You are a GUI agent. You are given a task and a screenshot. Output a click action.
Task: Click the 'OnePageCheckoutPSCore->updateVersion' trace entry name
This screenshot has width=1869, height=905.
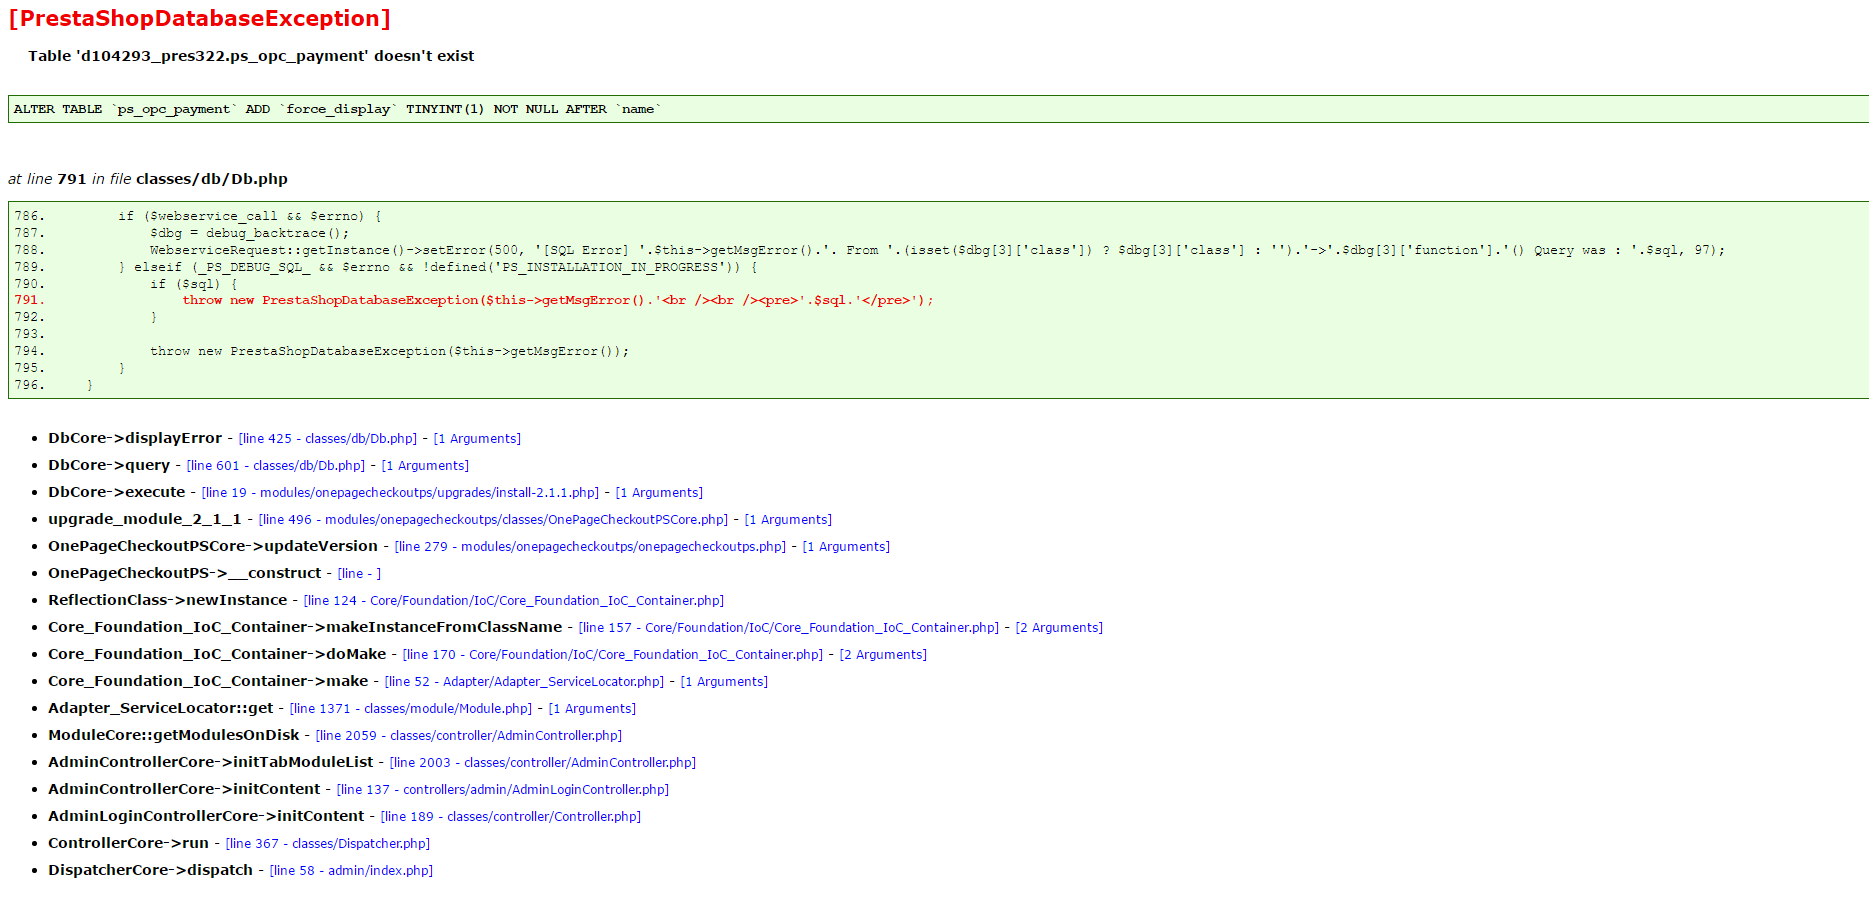click(213, 546)
